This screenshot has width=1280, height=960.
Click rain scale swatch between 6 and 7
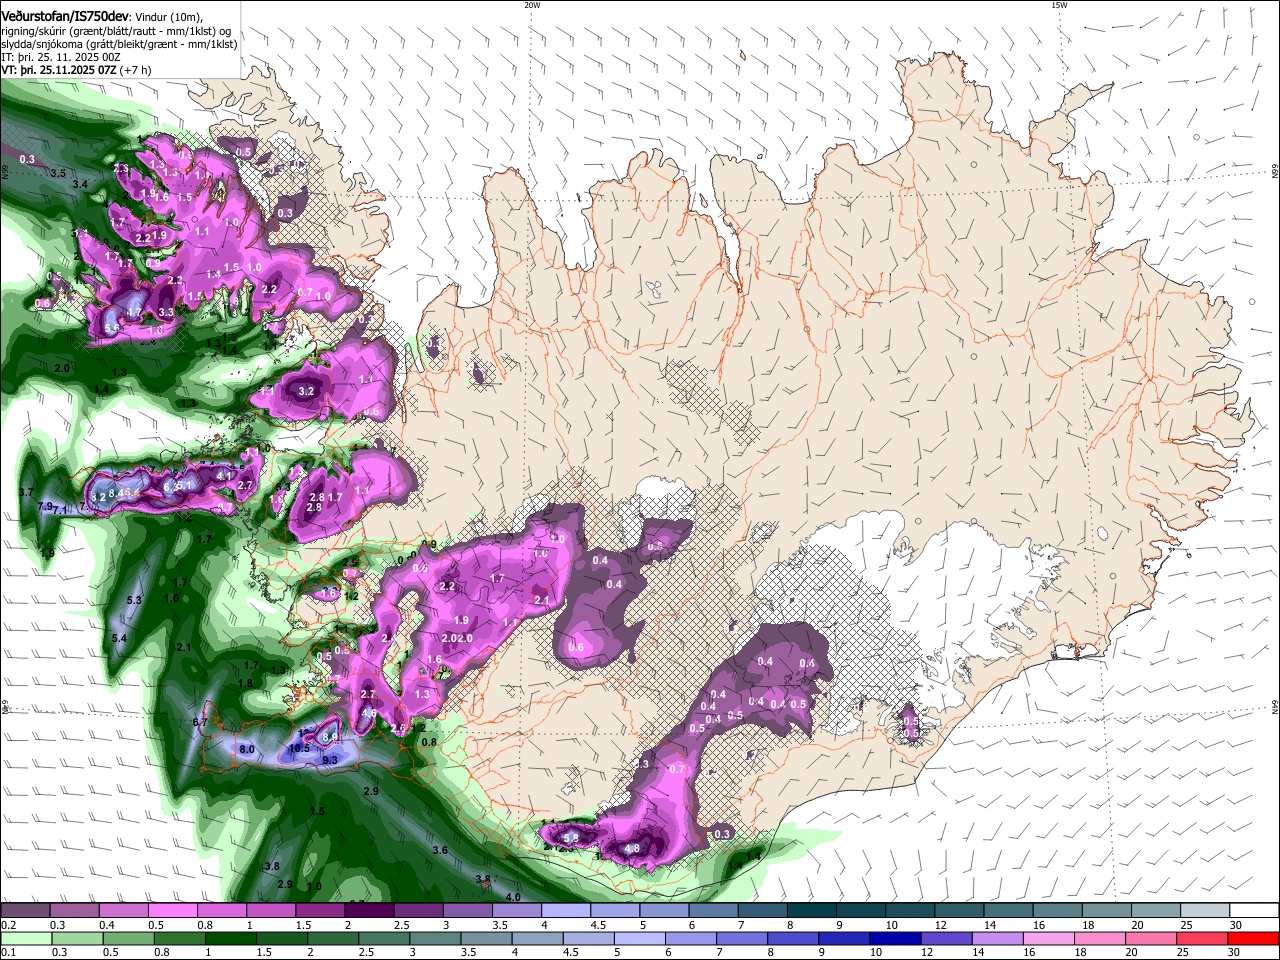(689, 938)
